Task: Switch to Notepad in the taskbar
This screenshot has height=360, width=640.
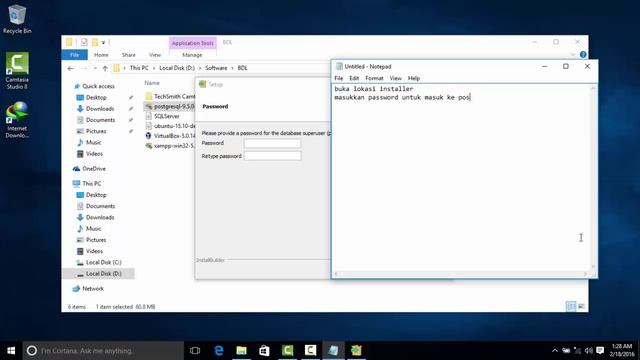Action: (333, 351)
